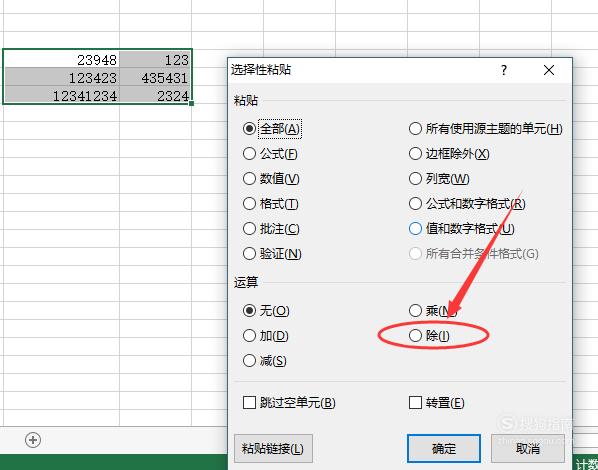The image size is (598, 470).
Task: Confirm with the 确定 button
Action: click(x=444, y=448)
